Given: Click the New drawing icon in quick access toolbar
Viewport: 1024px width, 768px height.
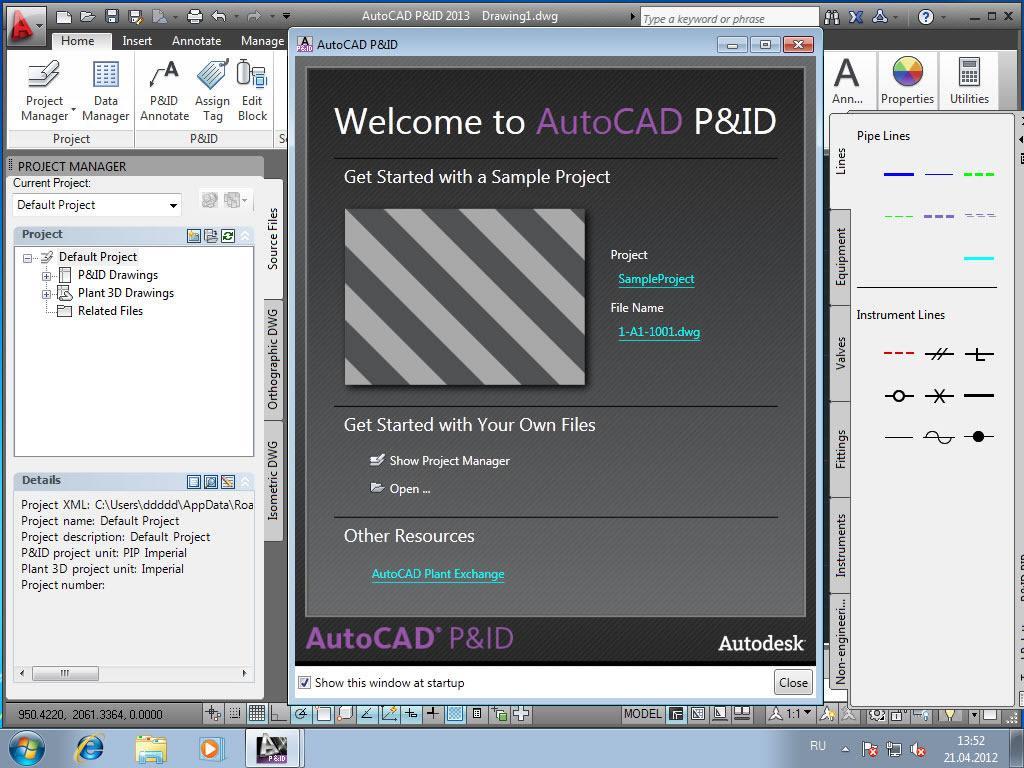Looking at the screenshot, I should [x=63, y=16].
